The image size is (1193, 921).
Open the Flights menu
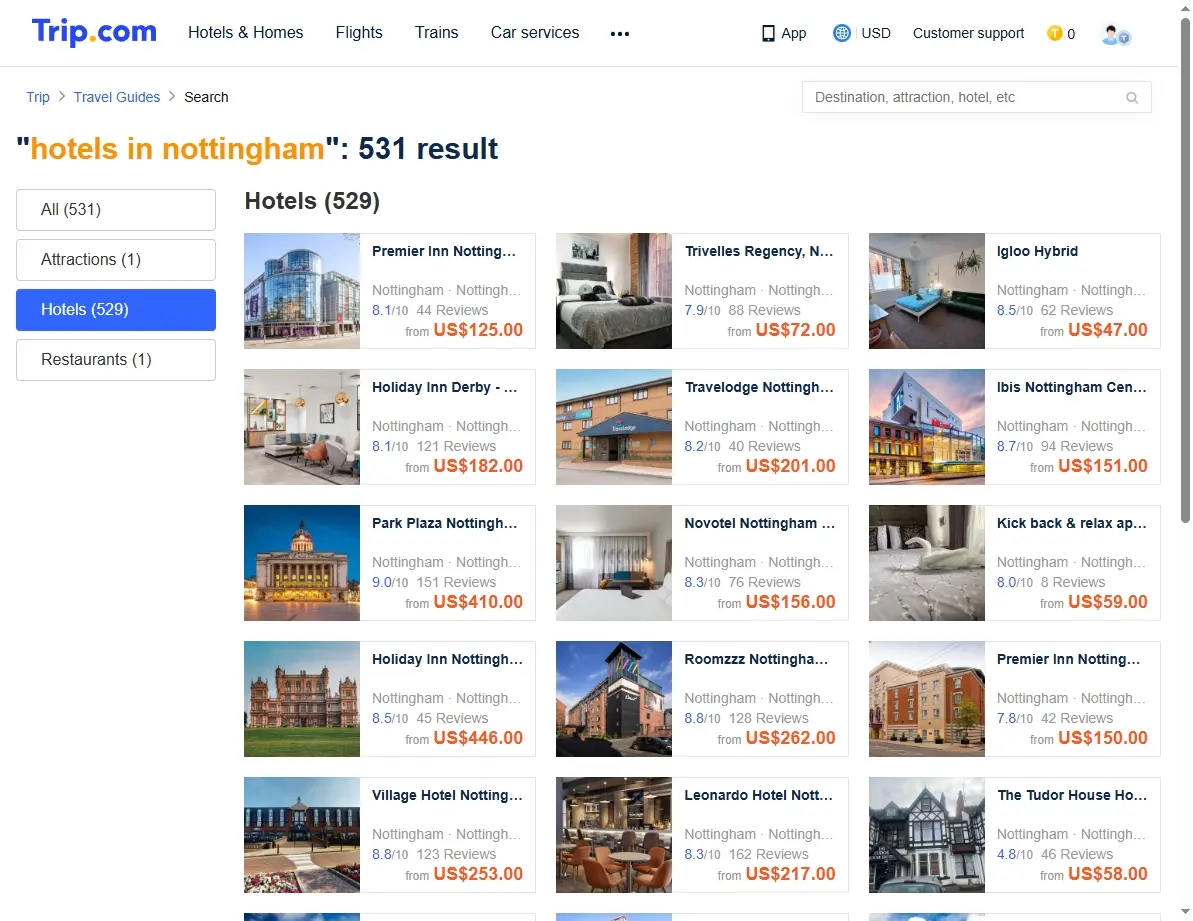tap(359, 33)
